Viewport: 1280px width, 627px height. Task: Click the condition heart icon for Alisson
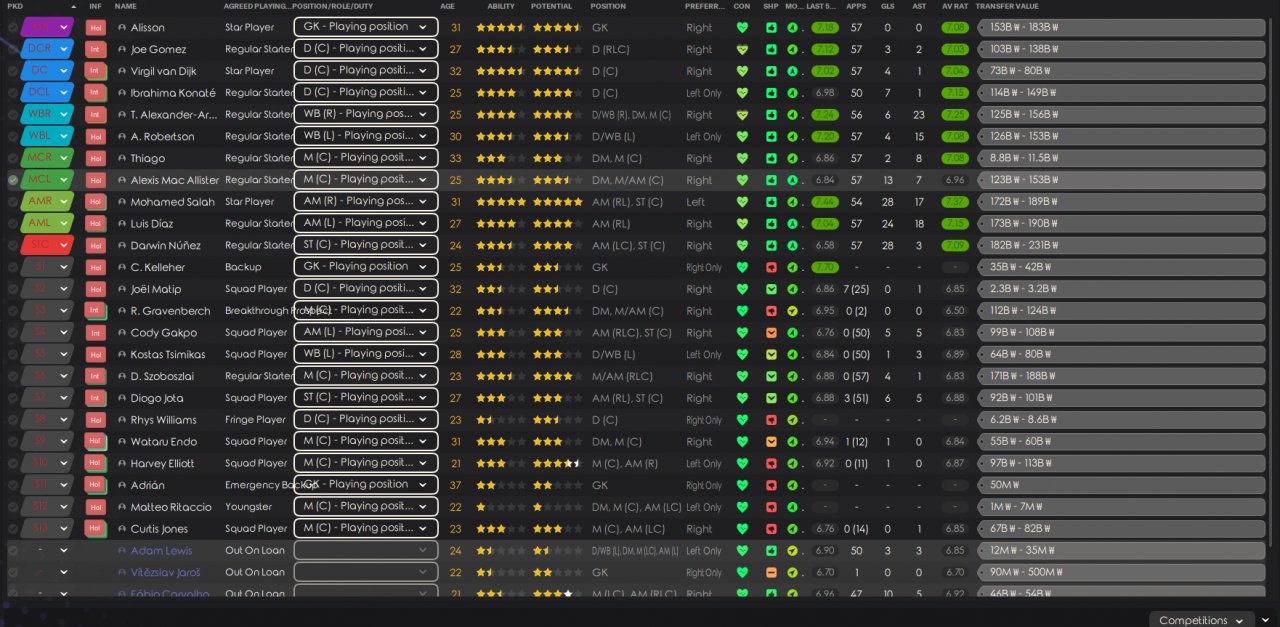click(742, 28)
